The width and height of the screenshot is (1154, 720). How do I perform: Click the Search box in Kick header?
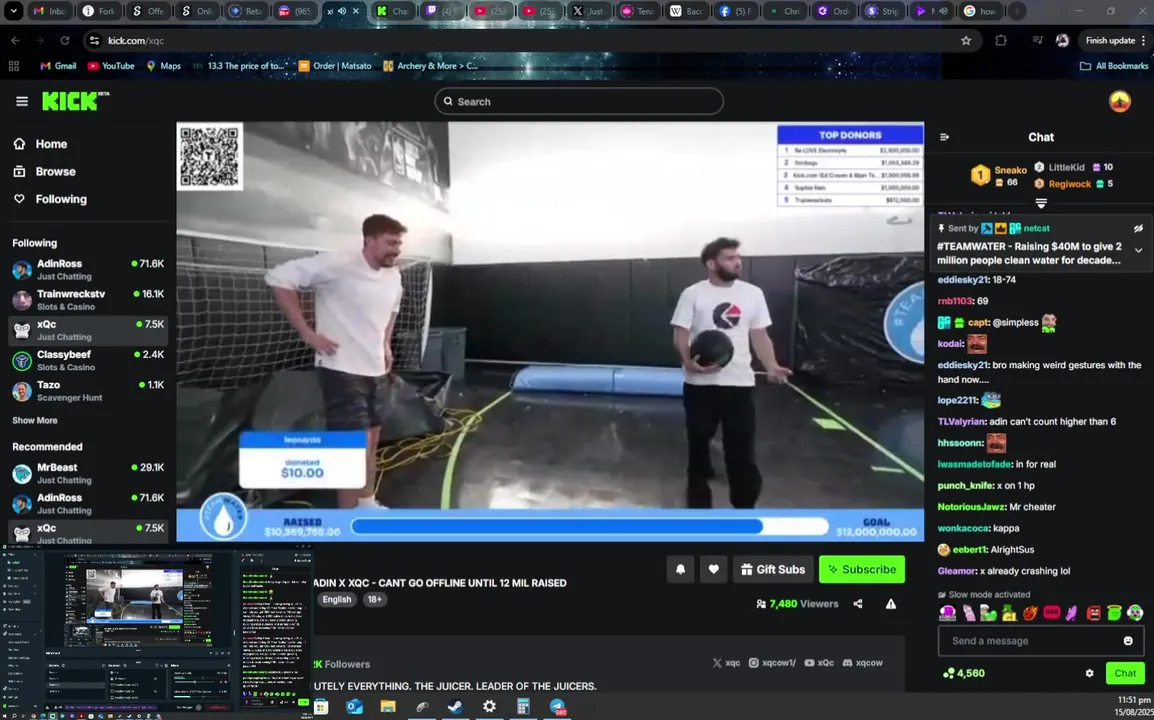[578, 102]
